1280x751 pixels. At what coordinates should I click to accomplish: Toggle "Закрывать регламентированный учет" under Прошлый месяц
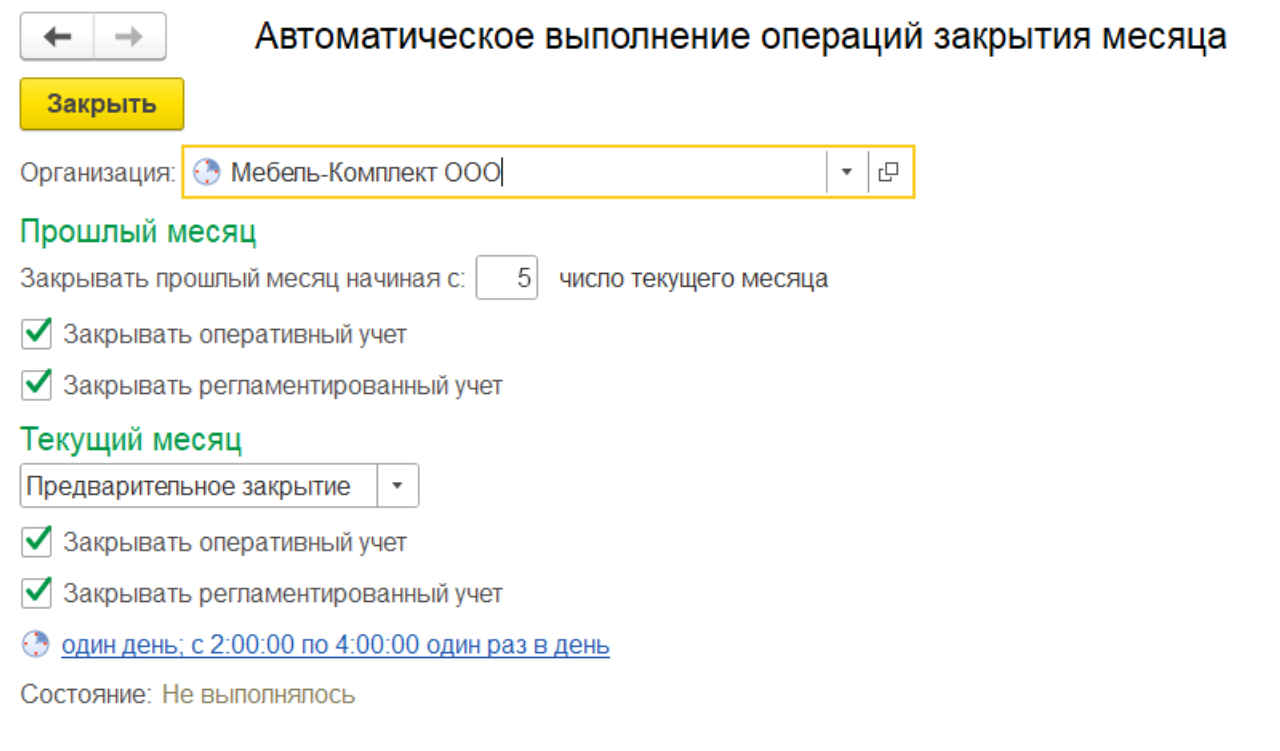(37, 384)
